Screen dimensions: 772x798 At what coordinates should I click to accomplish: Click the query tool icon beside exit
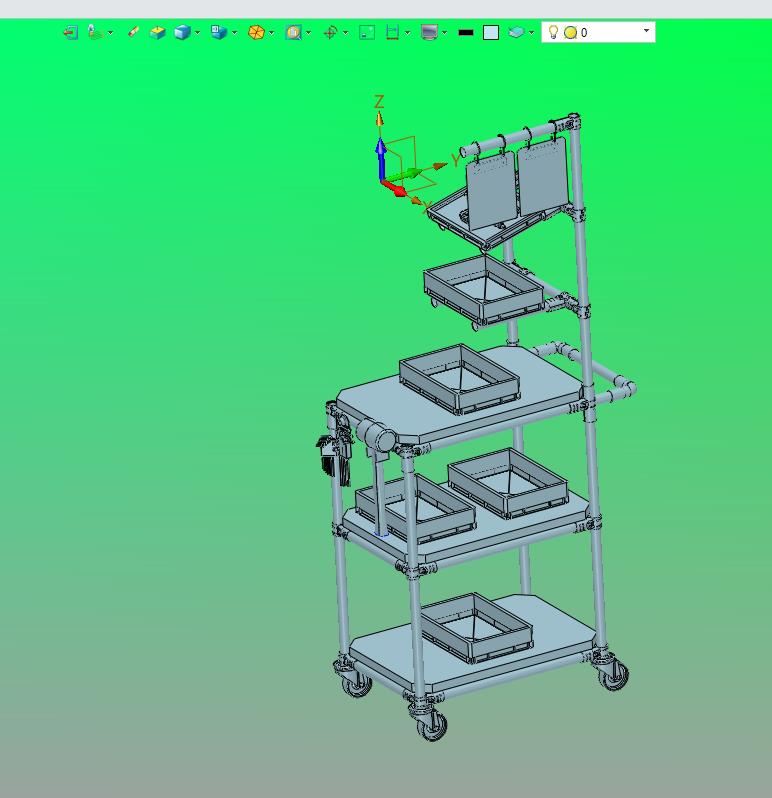pyautogui.click(x=95, y=32)
